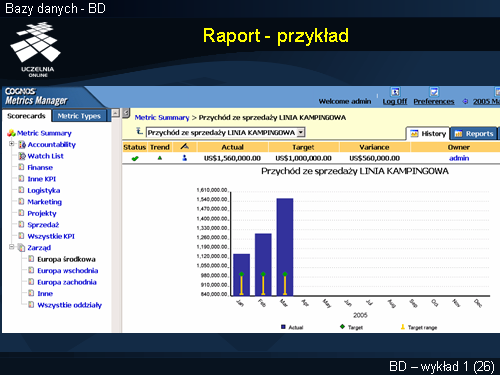Click the Europa zachodnia scorecard icon
Viewport: 500px width, 375px height.
[31, 282]
